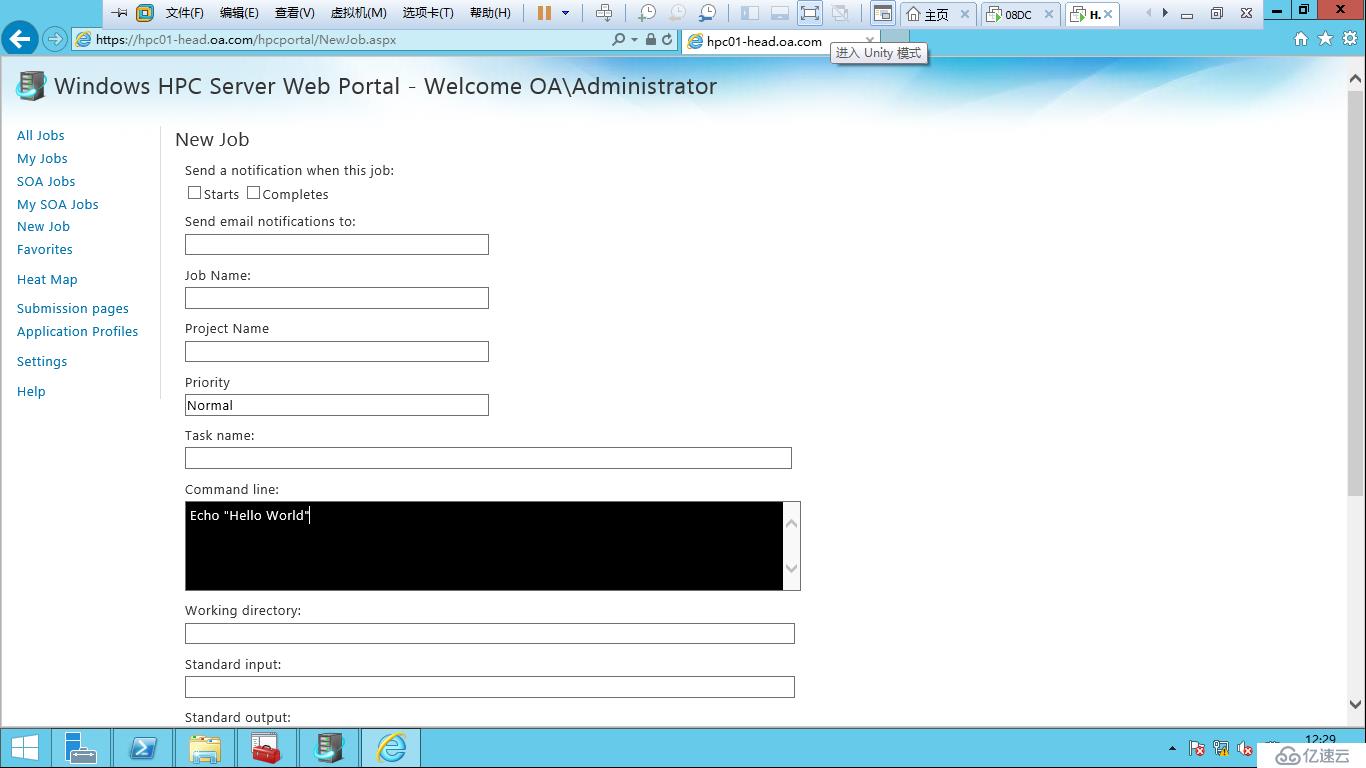Open Submission pages link
The height and width of the screenshot is (768, 1366).
[73, 308]
